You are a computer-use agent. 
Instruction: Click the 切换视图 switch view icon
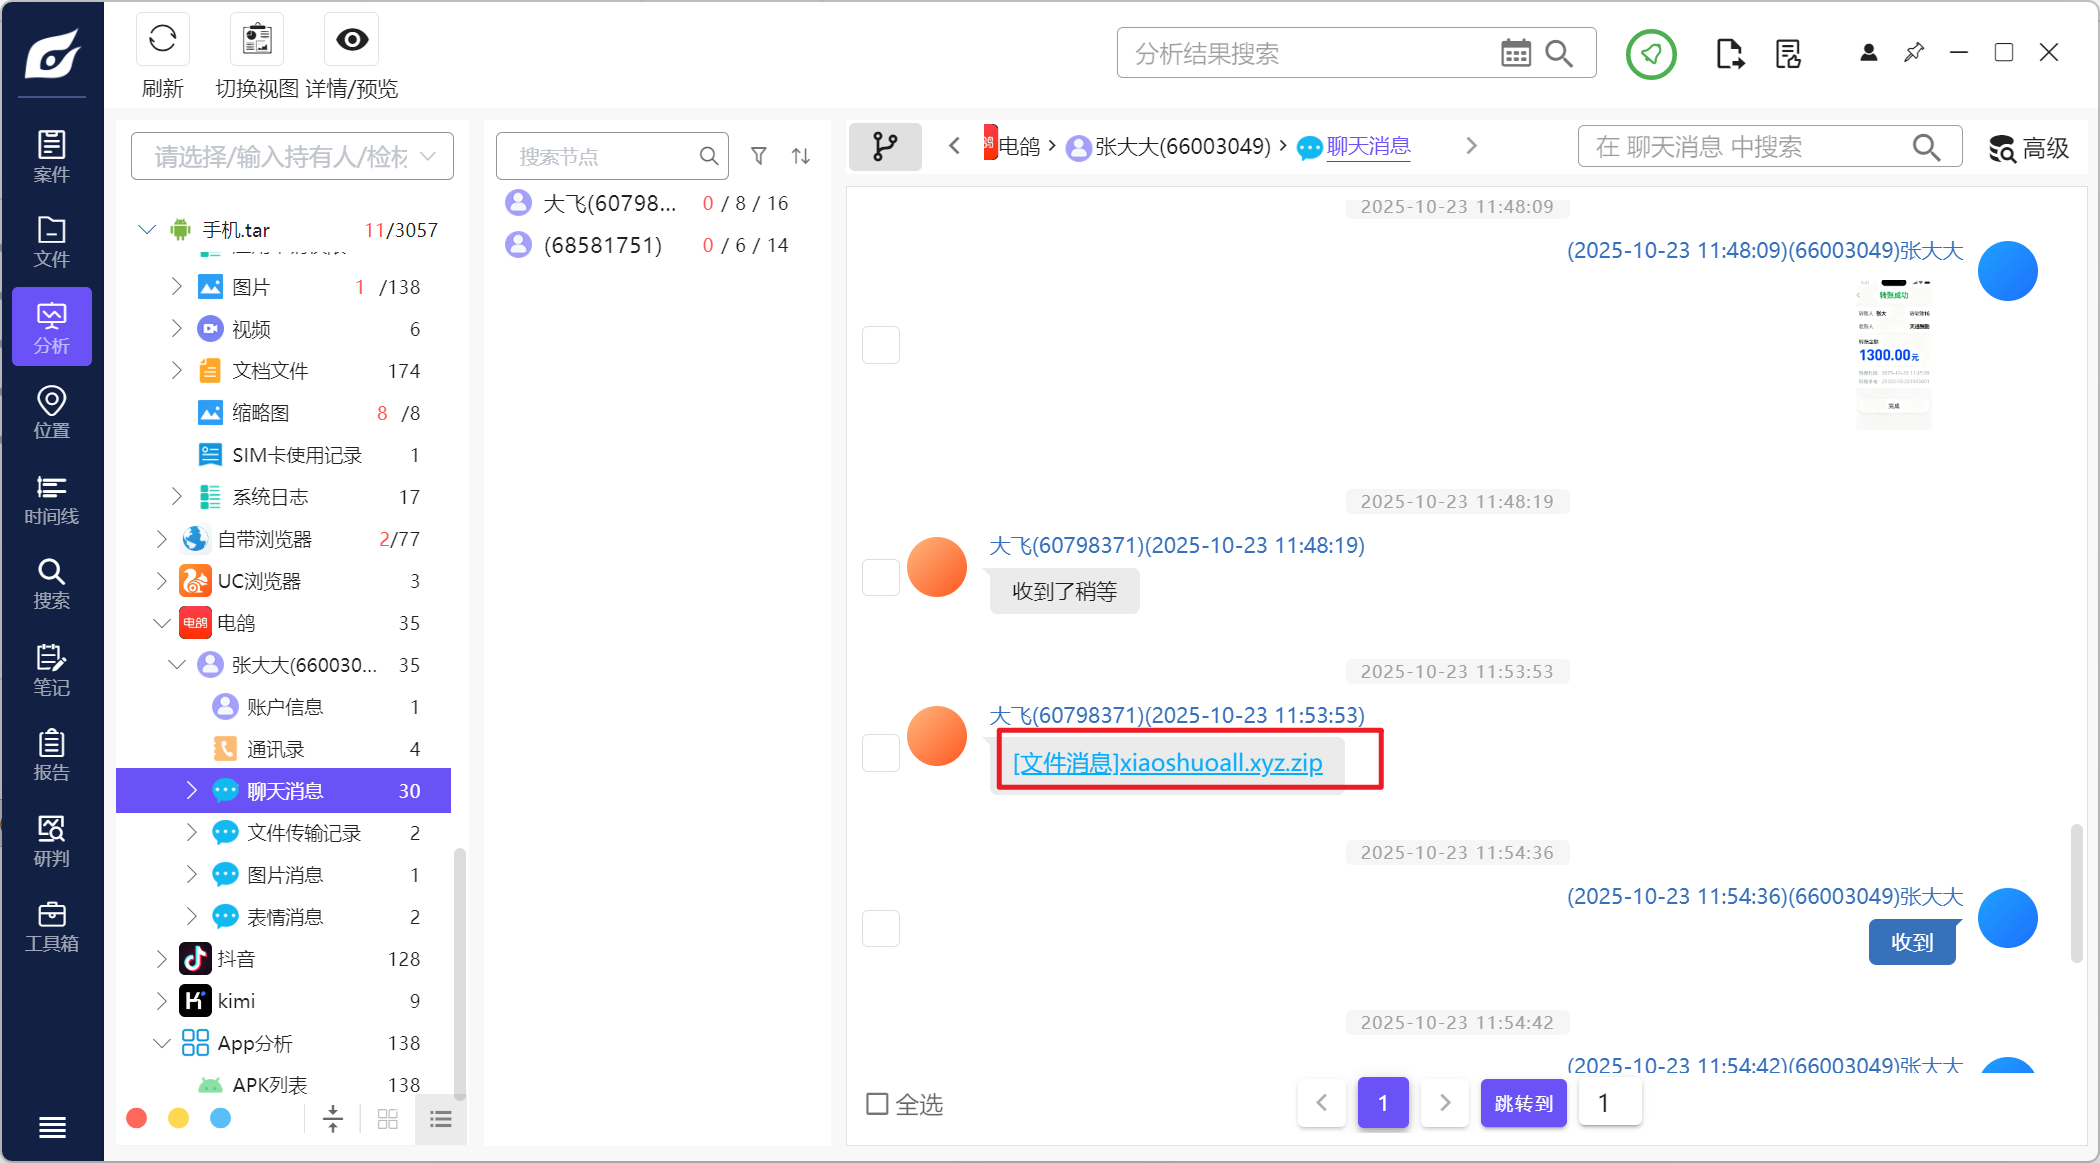coord(257,40)
